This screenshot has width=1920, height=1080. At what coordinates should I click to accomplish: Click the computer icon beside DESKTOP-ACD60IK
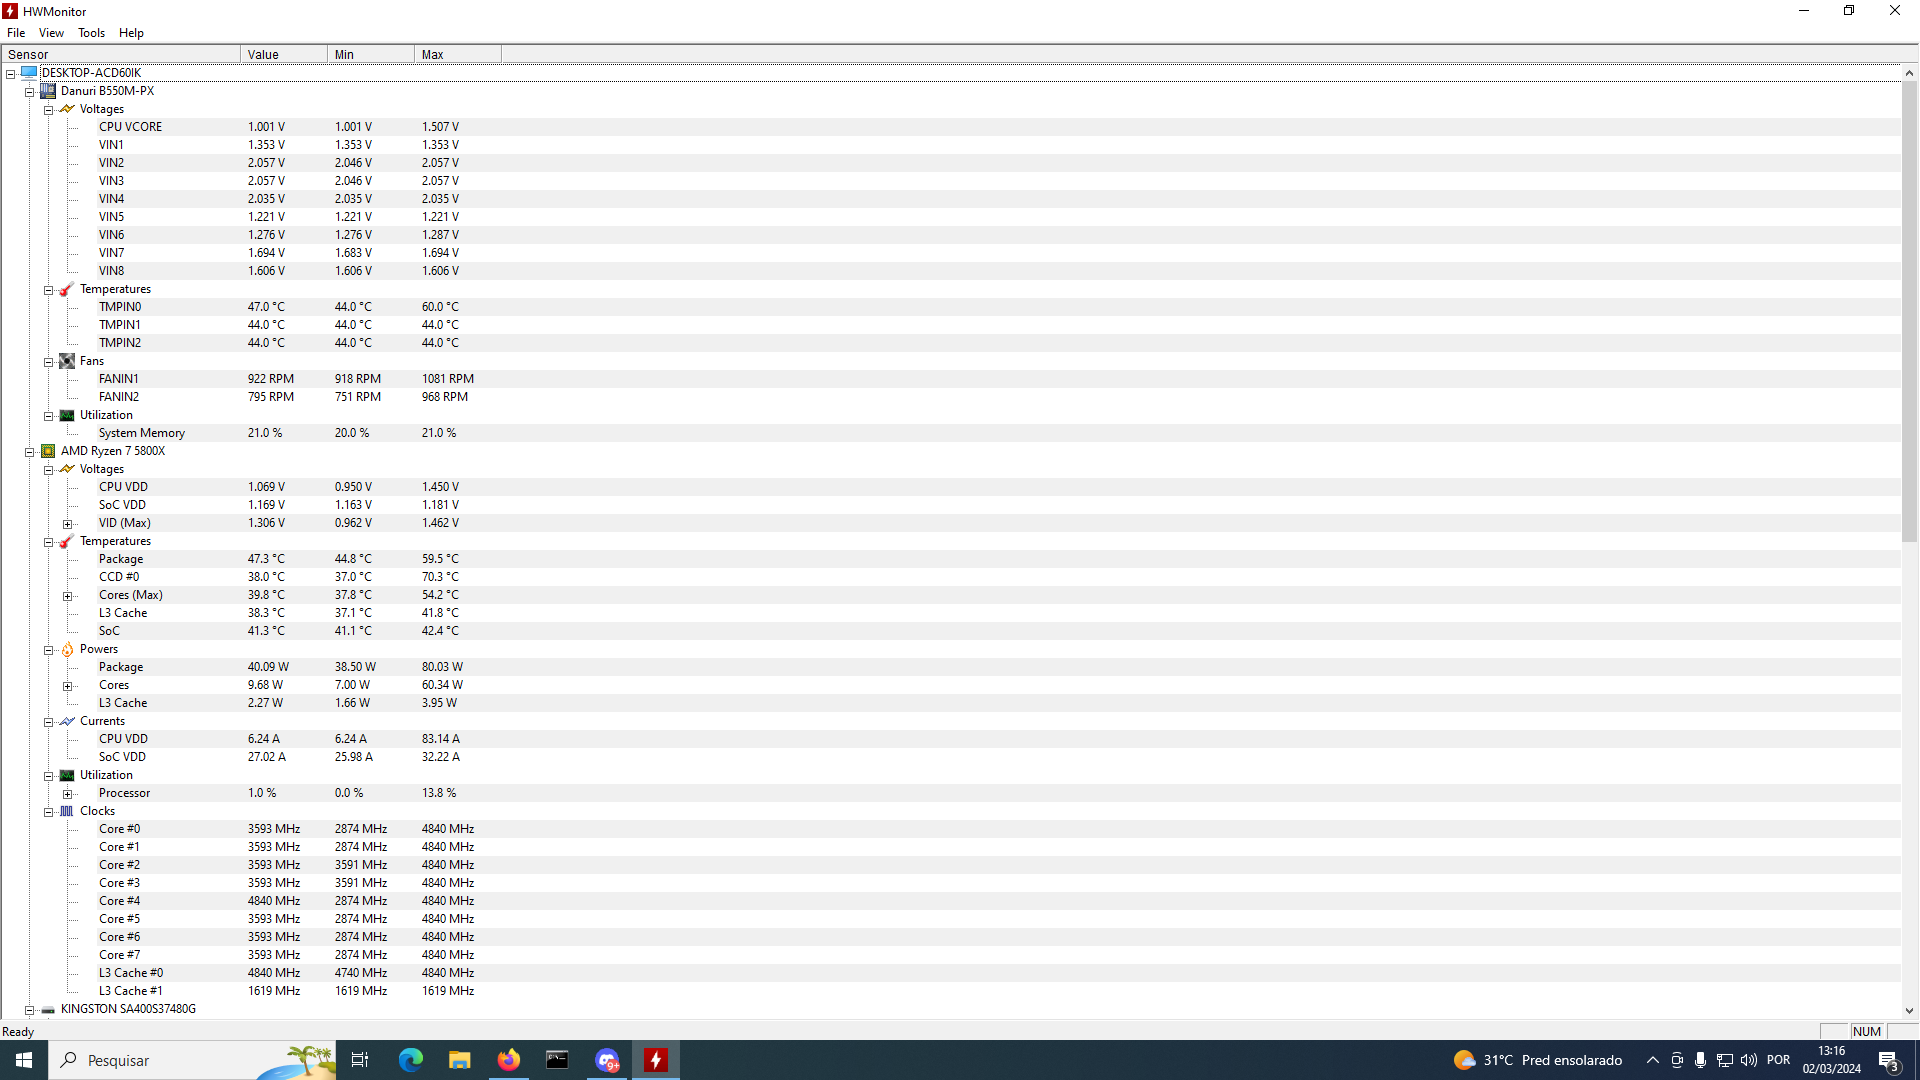click(x=29, y=72)
